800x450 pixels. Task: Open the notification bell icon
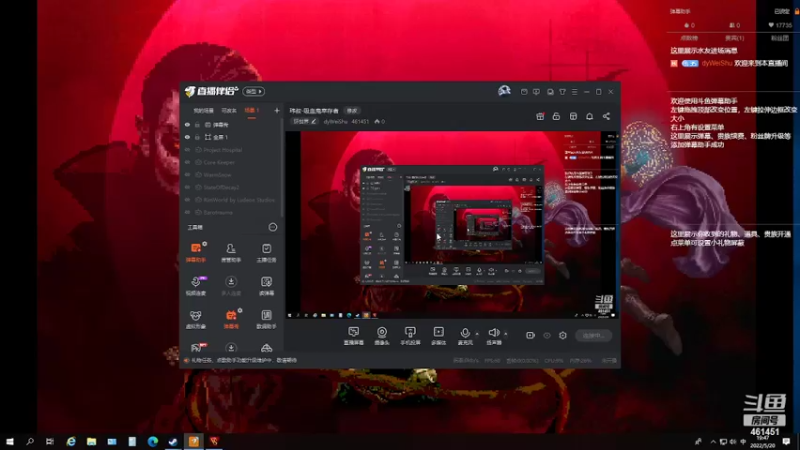(x=589, y=116)
